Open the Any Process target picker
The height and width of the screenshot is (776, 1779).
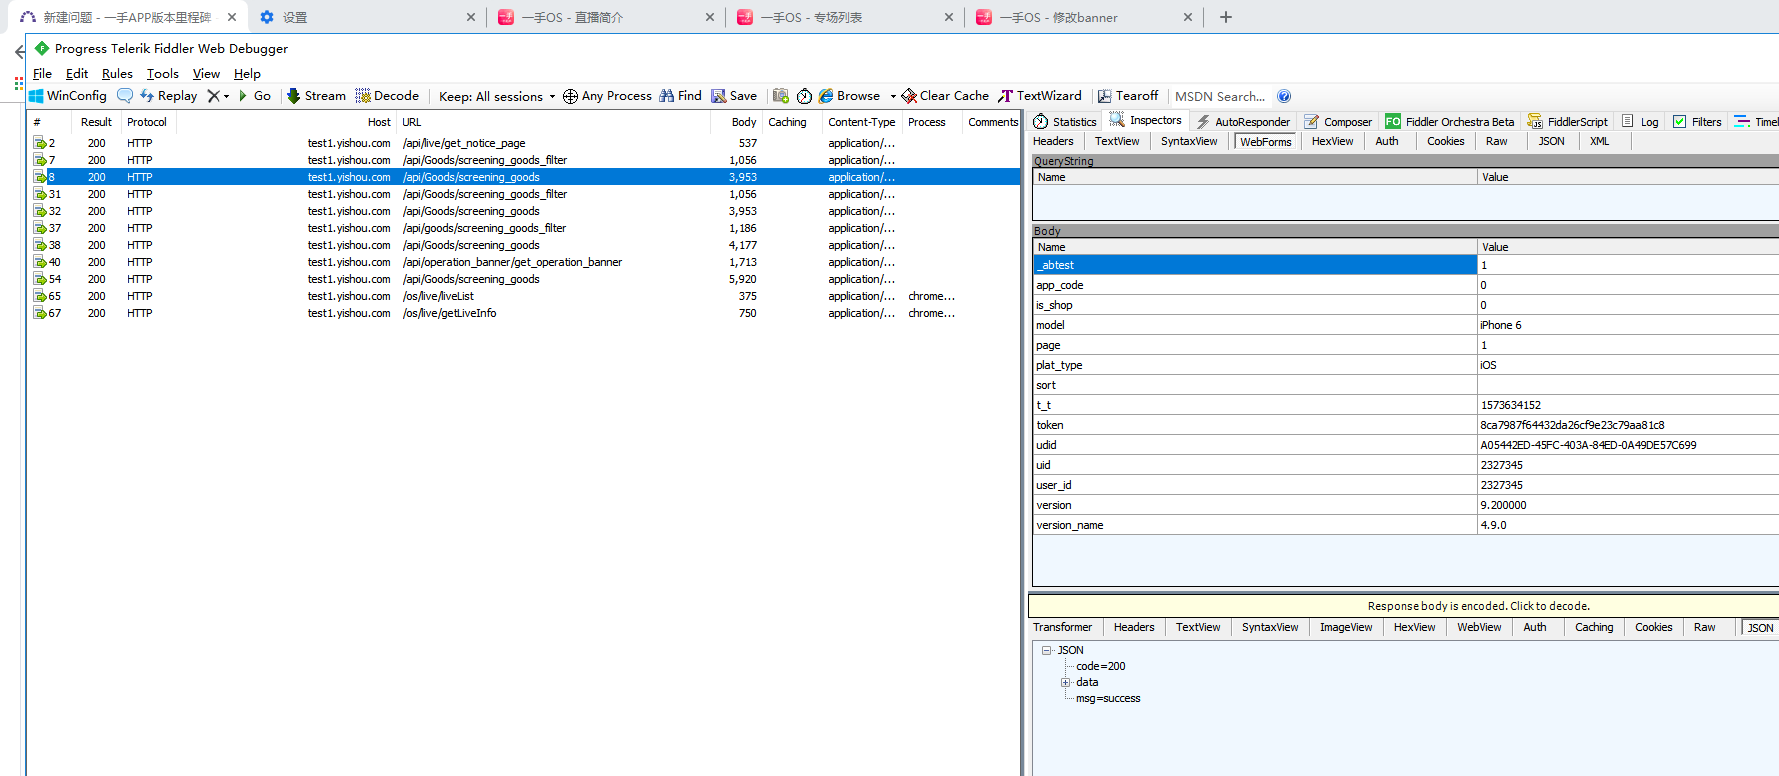(x=607, y=96)
